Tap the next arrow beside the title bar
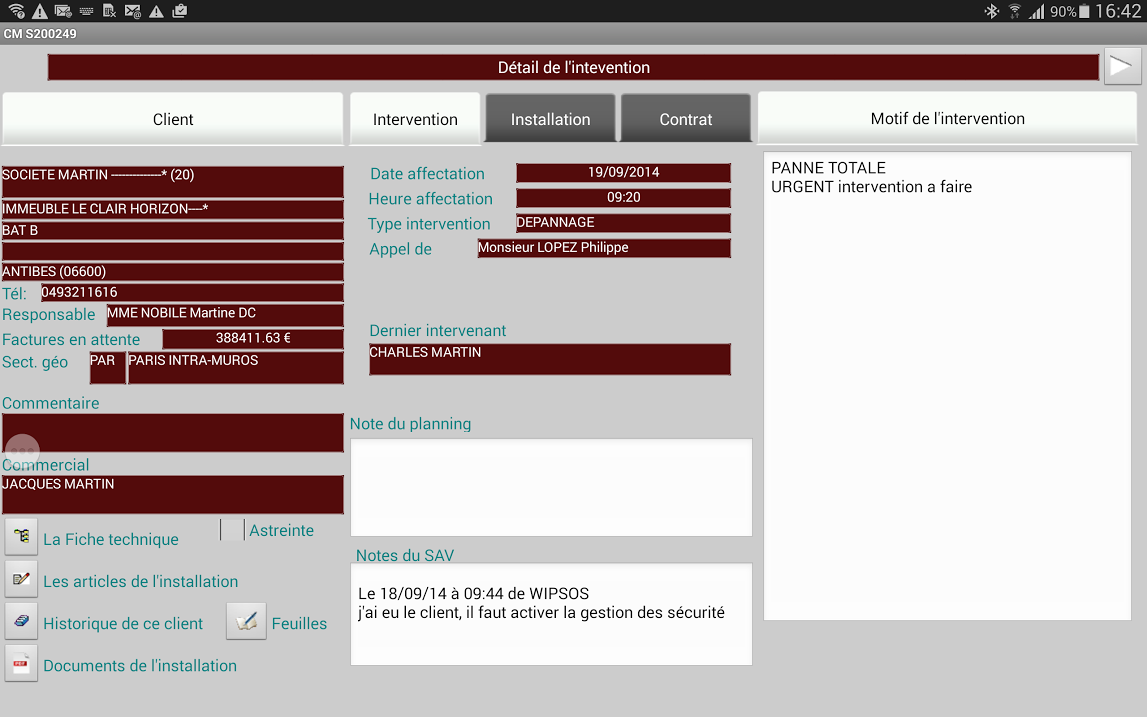This screenshot has height=717, width=1147. [1122, 67]
